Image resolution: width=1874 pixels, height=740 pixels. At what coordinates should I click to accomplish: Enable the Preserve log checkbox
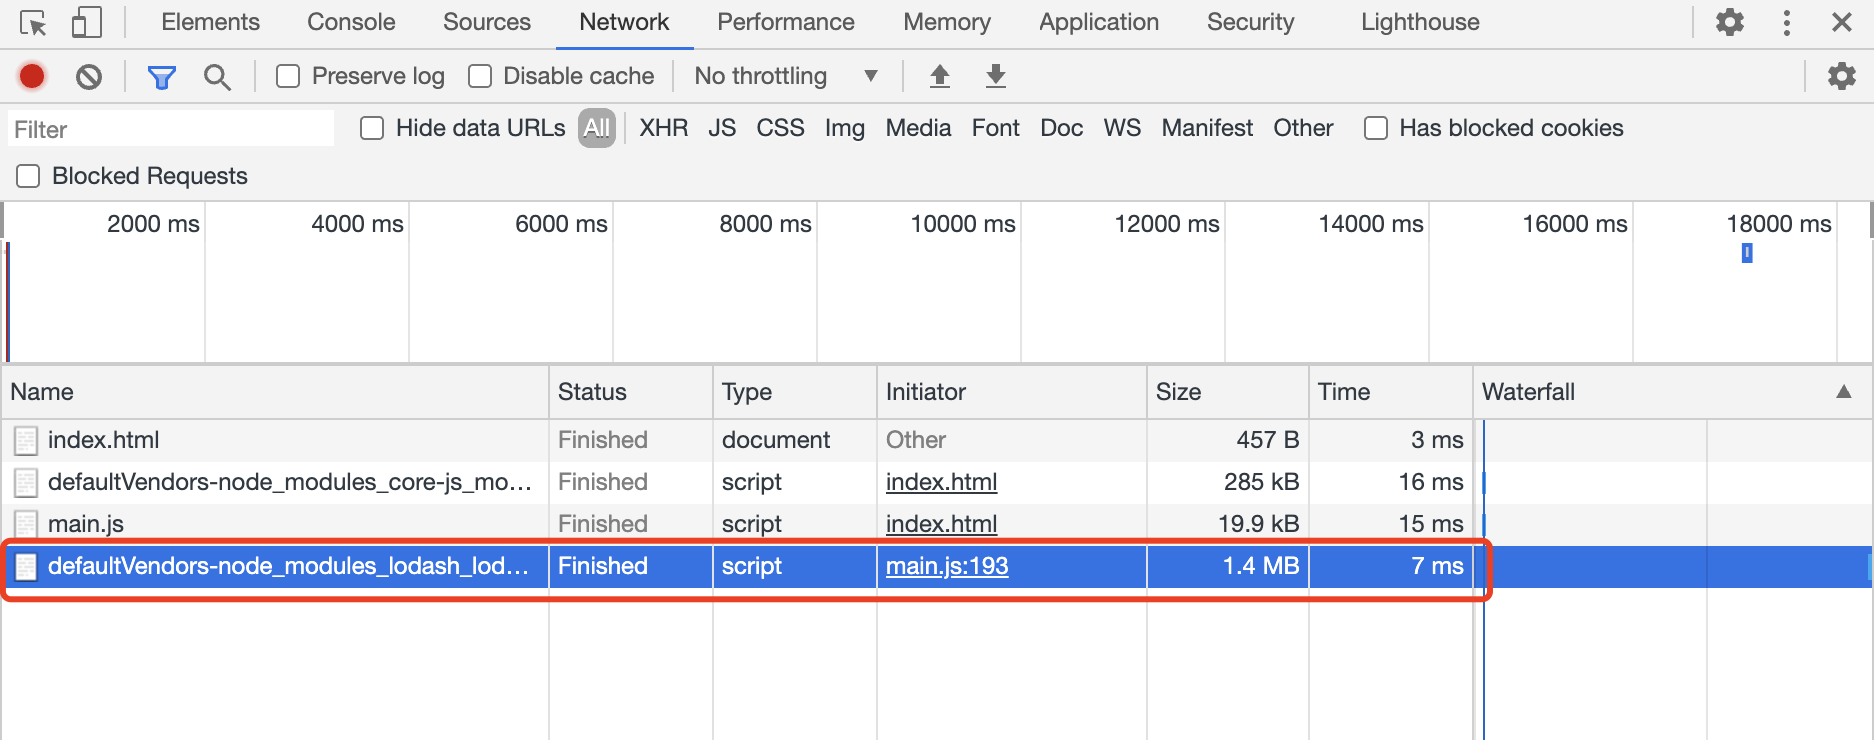pyautogui.click(x=288, y=76)
